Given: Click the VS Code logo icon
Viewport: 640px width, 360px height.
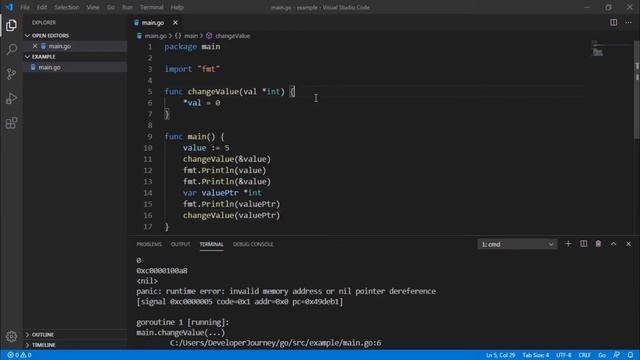Looking at the screenshot, I should point(9,7).
